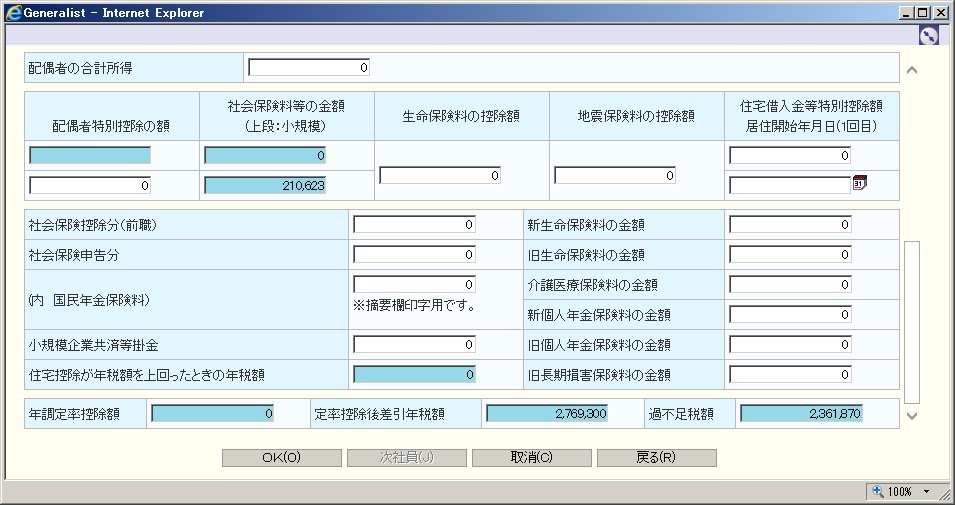
Task: Open calendar picker for 居住開始年月日
Action: point(859,182)
